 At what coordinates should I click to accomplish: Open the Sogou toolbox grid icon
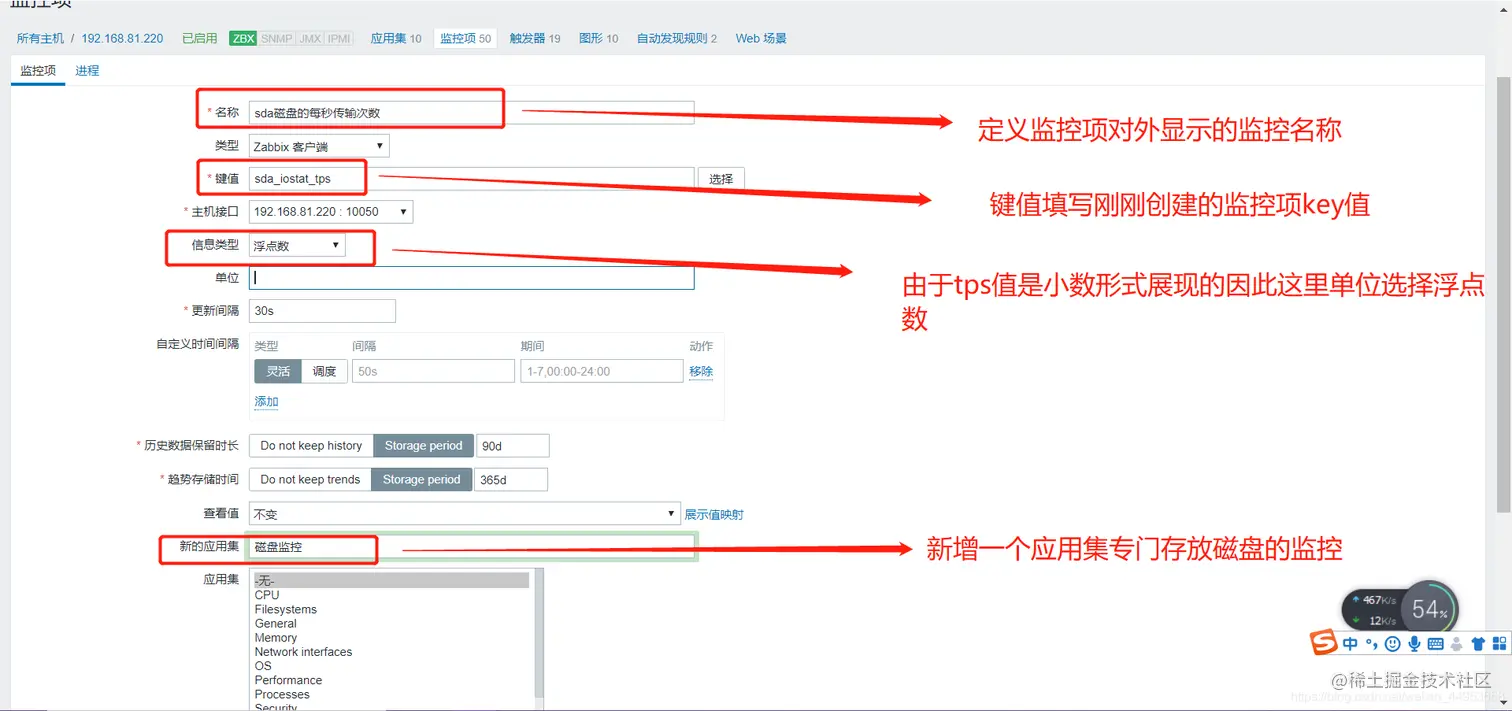1499,643
